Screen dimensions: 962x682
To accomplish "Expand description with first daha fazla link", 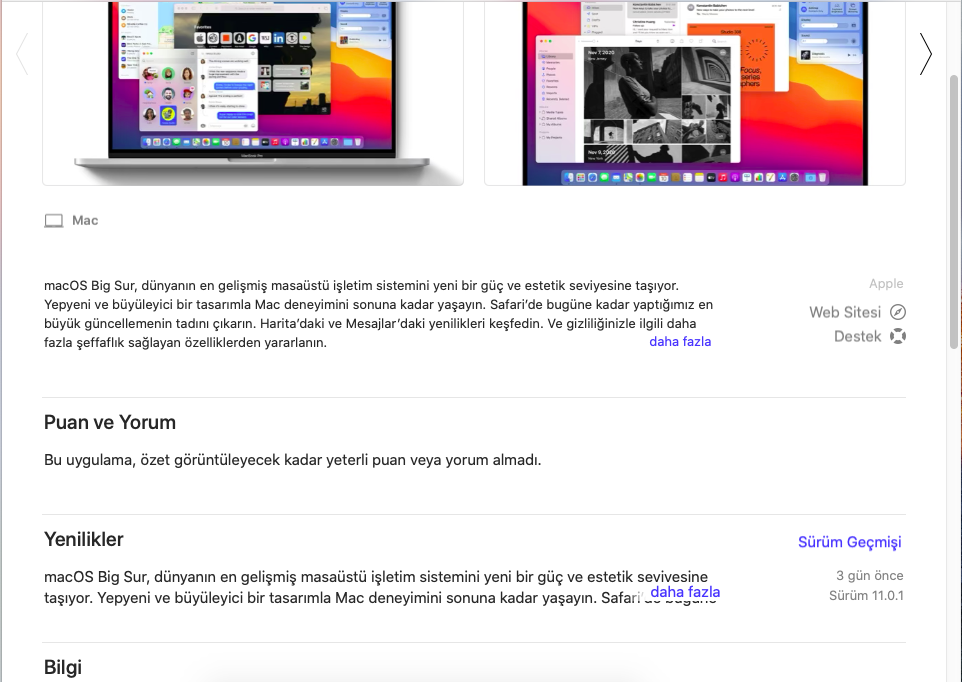I will coord(680,342).
